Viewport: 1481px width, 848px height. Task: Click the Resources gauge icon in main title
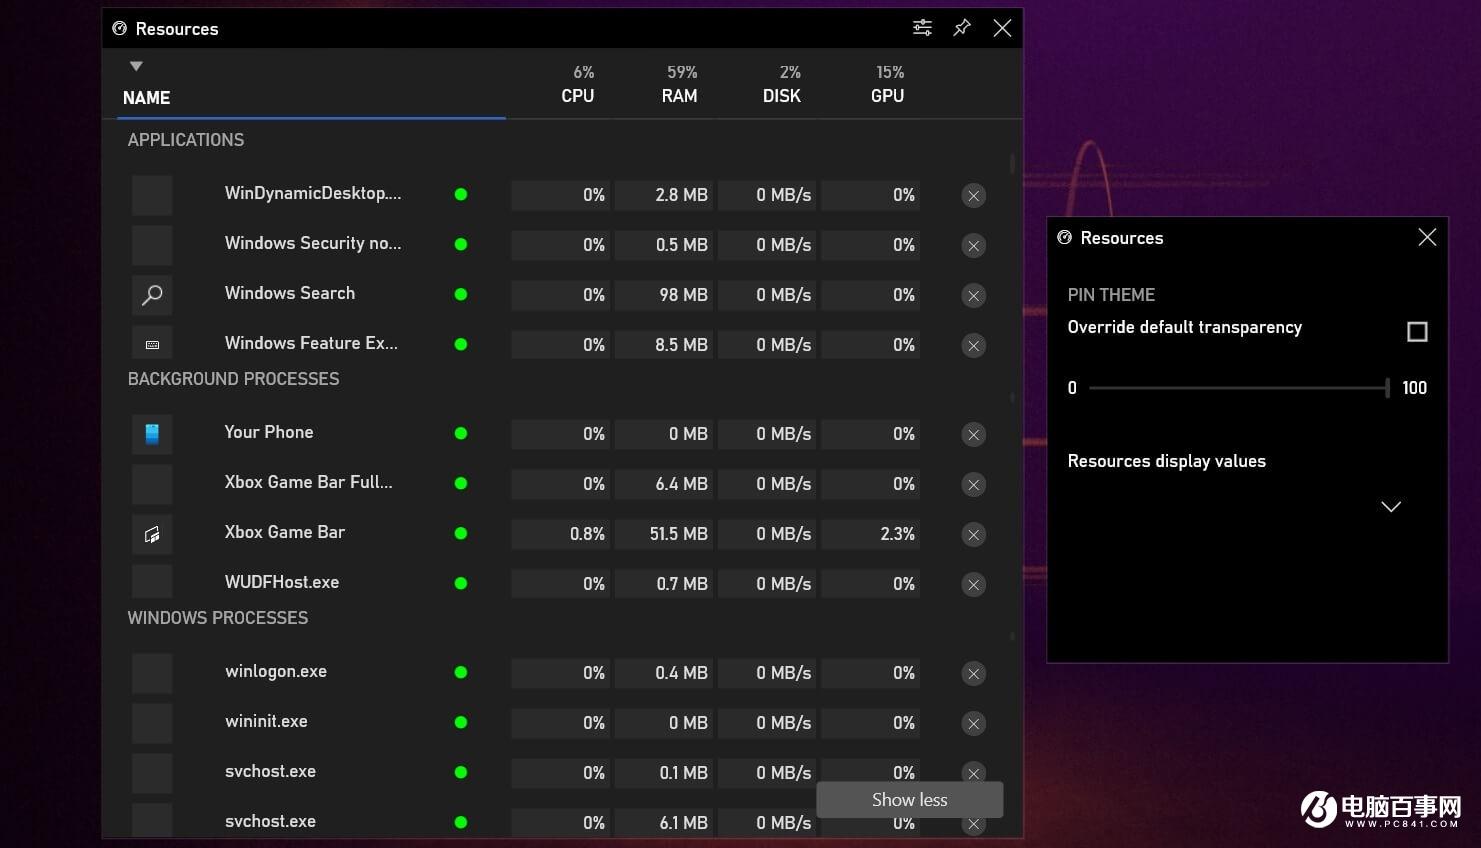coord(120,28)
